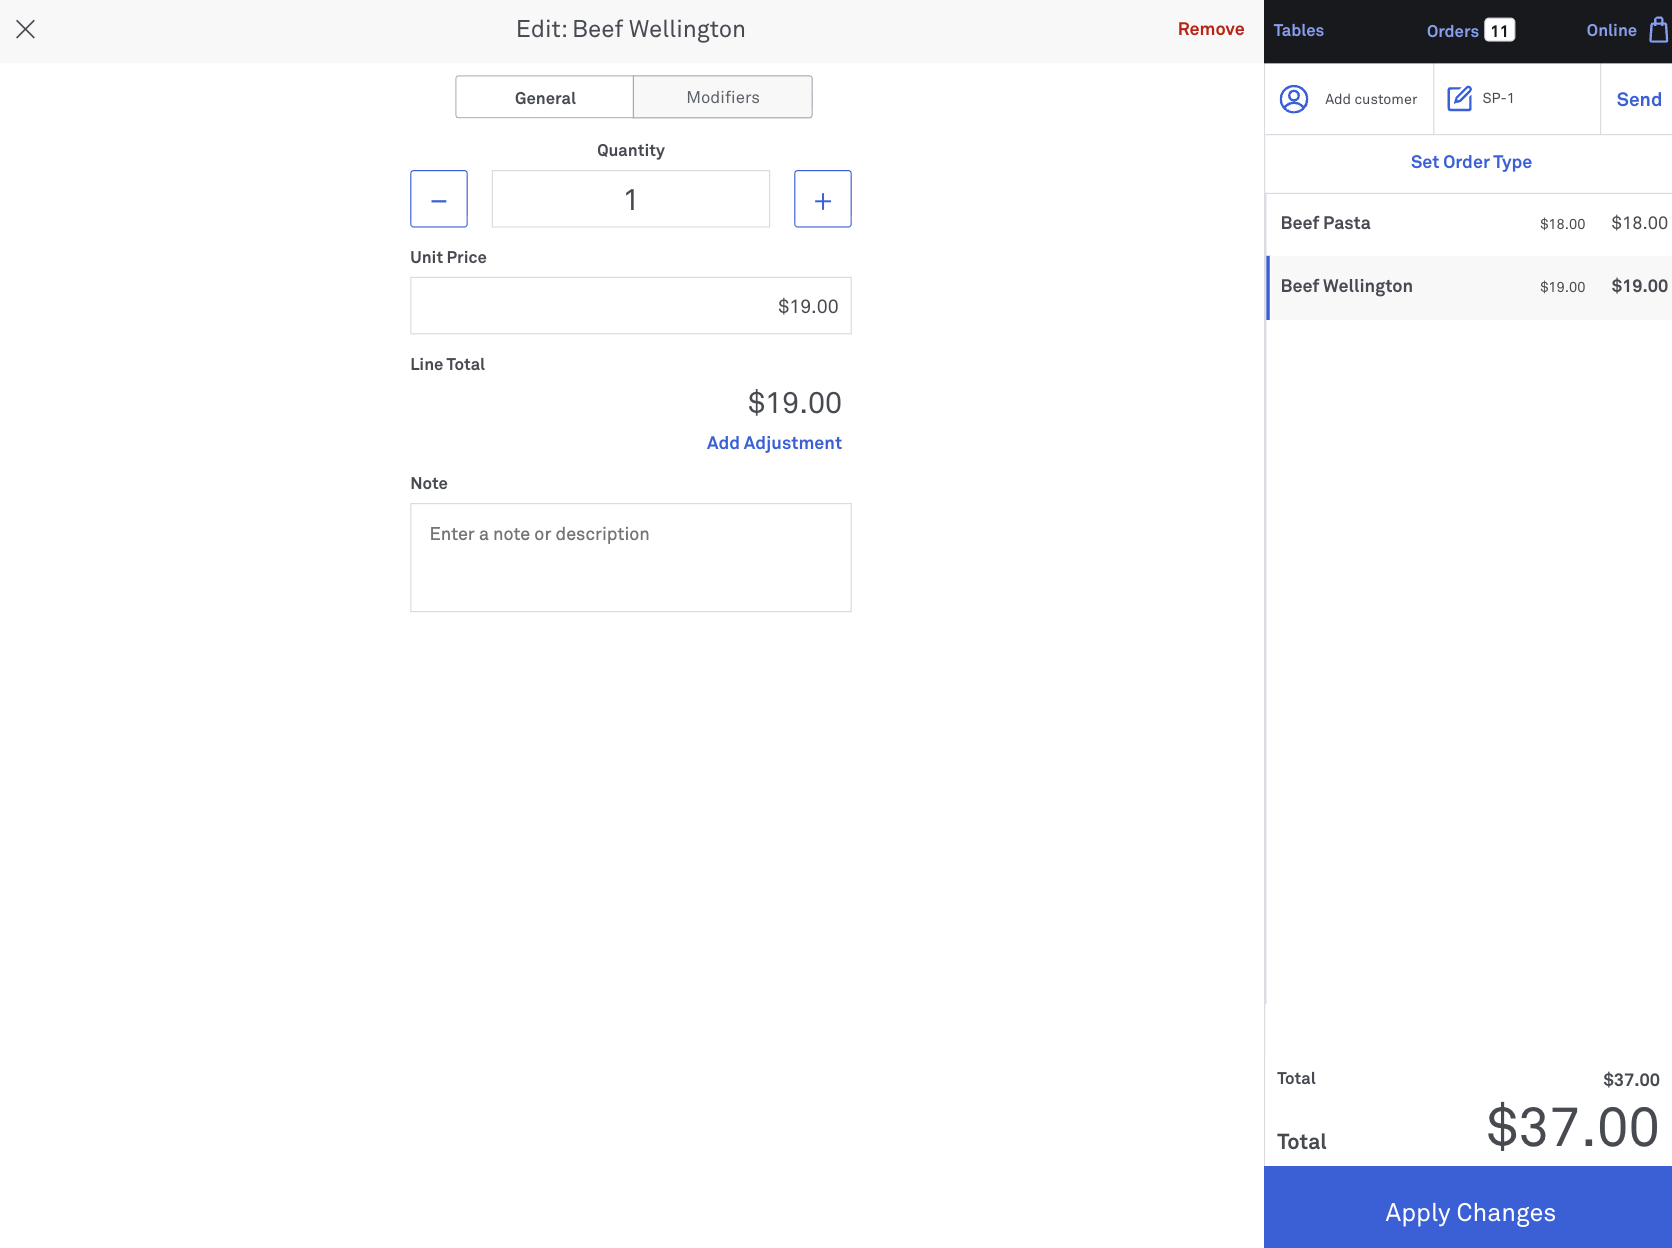Close the Edit Beef Wellington panel
The image size is (1672, 1248).
click(x=26, y=29)
